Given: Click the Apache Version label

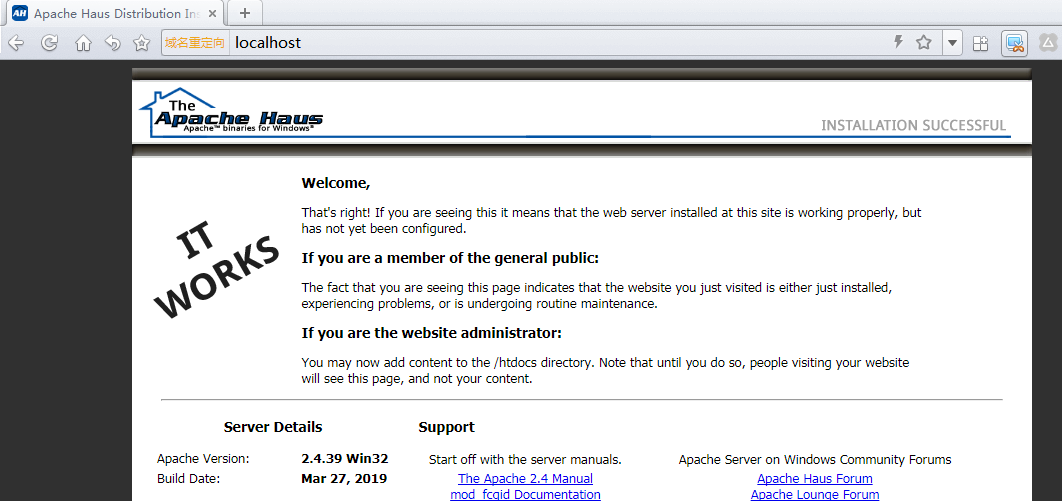Looking at the screenshot, I should click(203, 458).
